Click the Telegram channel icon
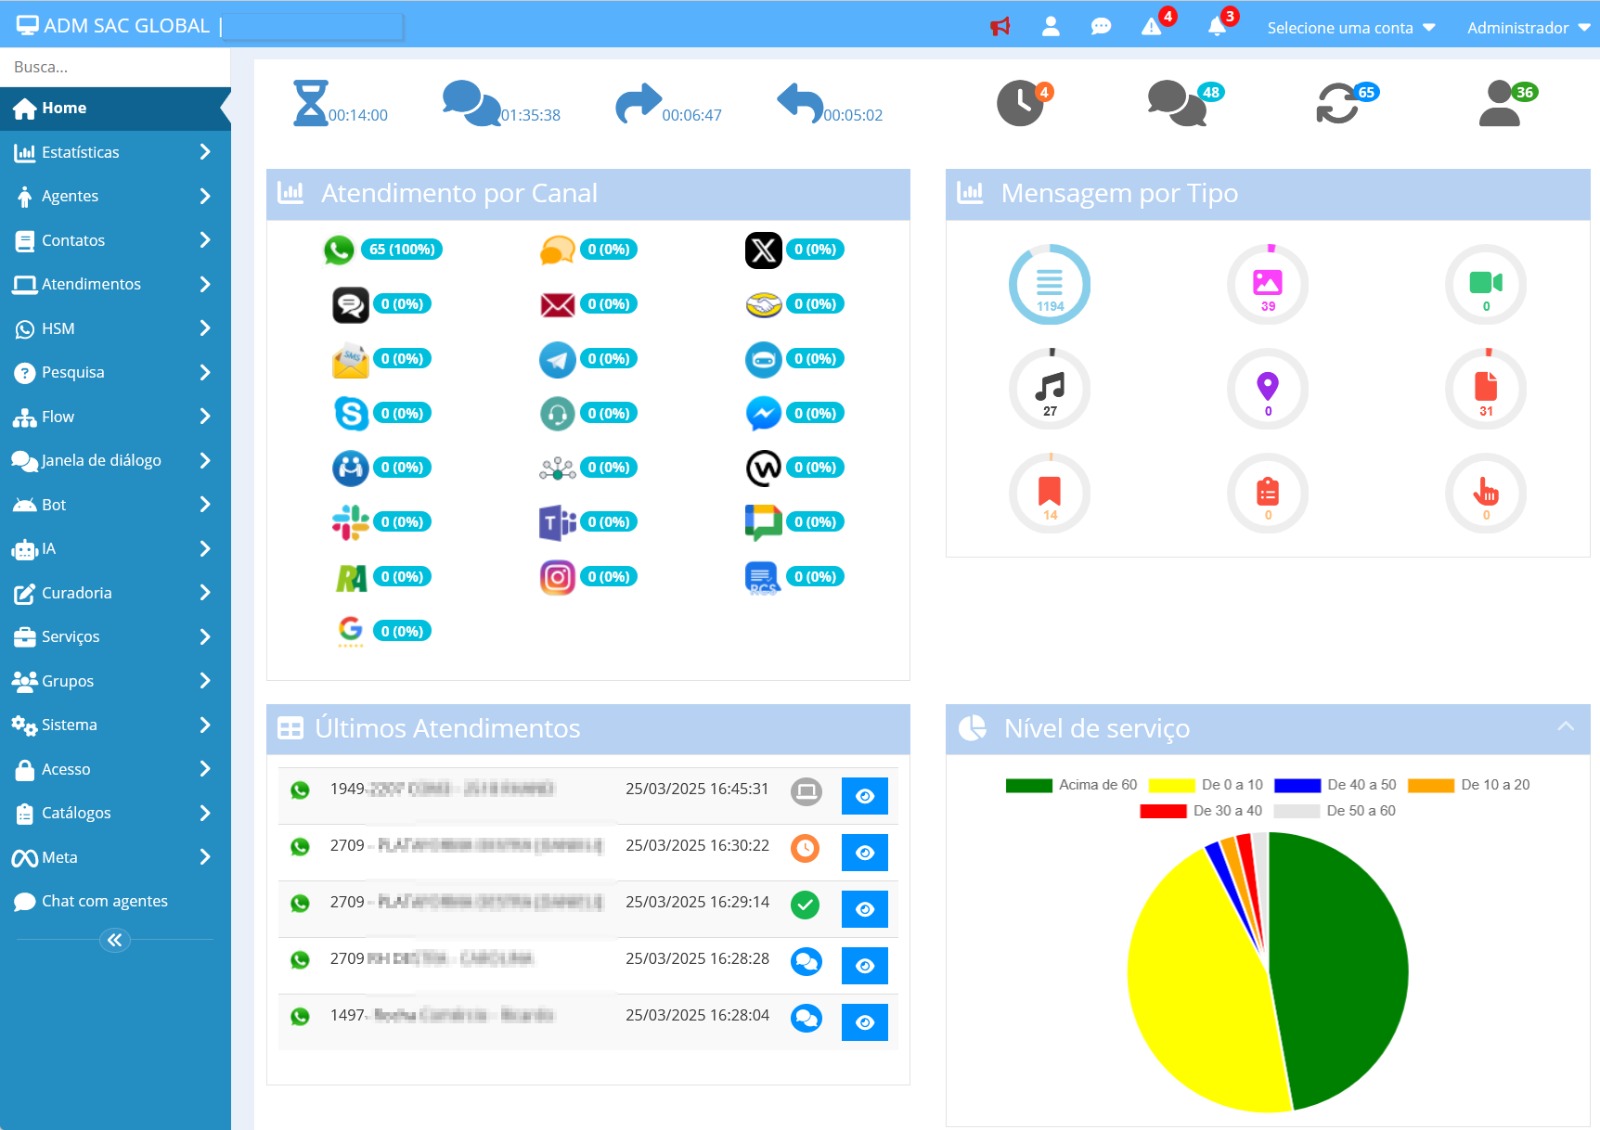The image size is (1600, 1130). point(557,359)
